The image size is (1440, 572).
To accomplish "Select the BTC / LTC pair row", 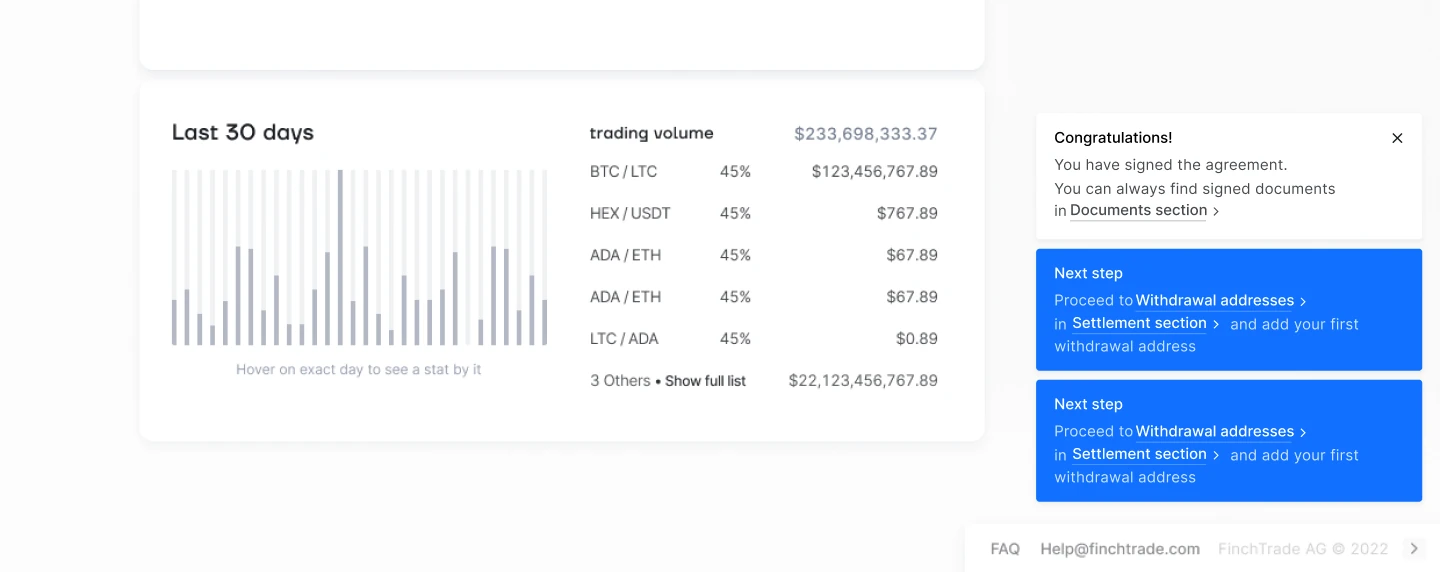I will pyautogui.click(x=764, y=172).
